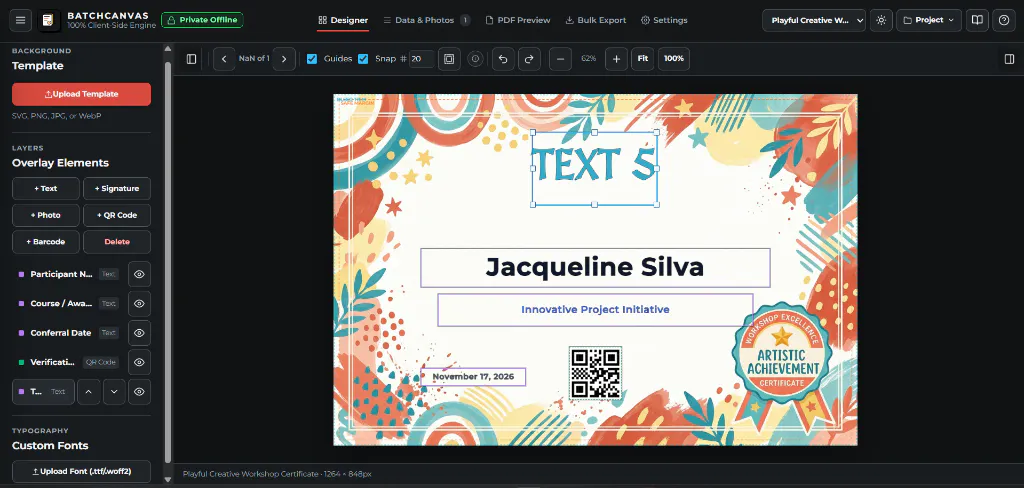Open the Data & Photos tab
This screenshot has height=488, width=1024.
[426, 20]
